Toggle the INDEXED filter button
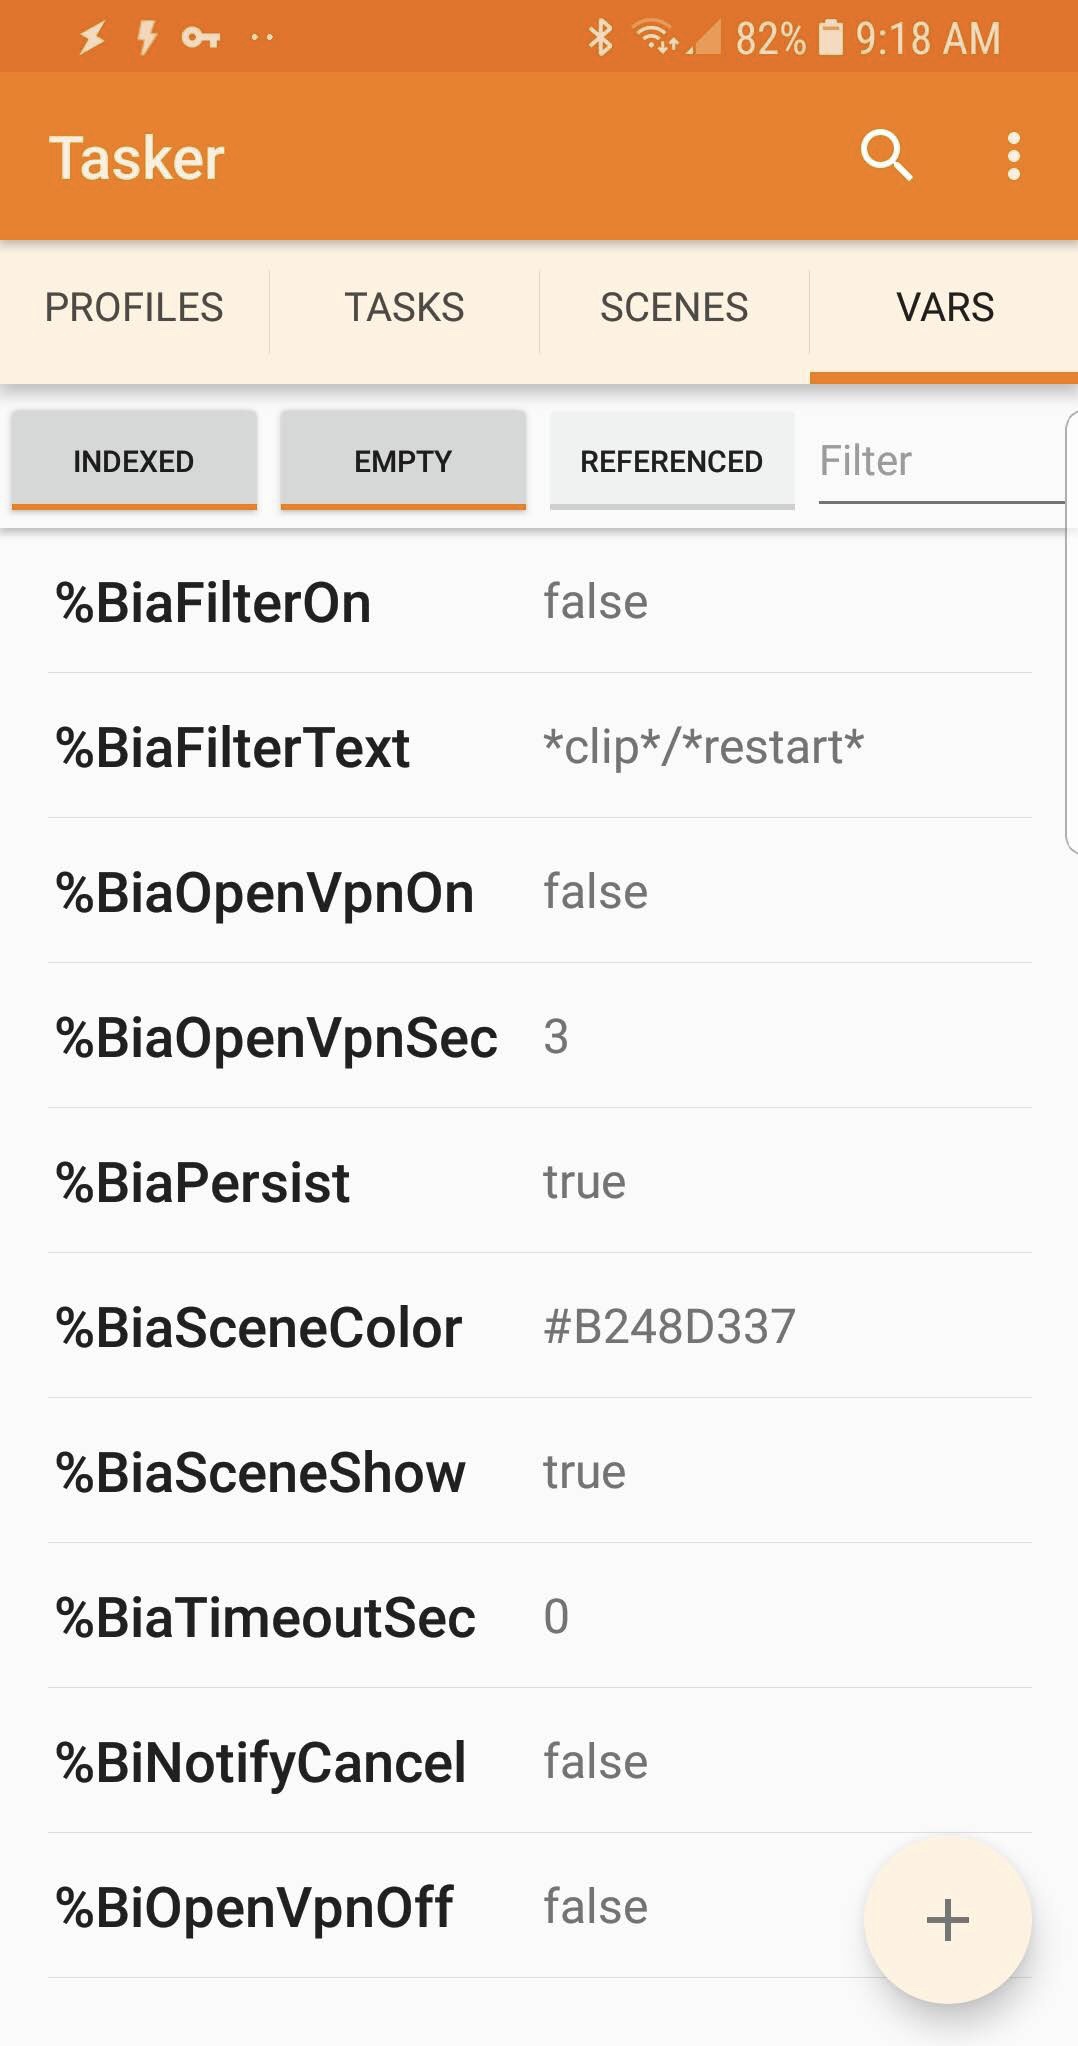 (x=134, y=461)
